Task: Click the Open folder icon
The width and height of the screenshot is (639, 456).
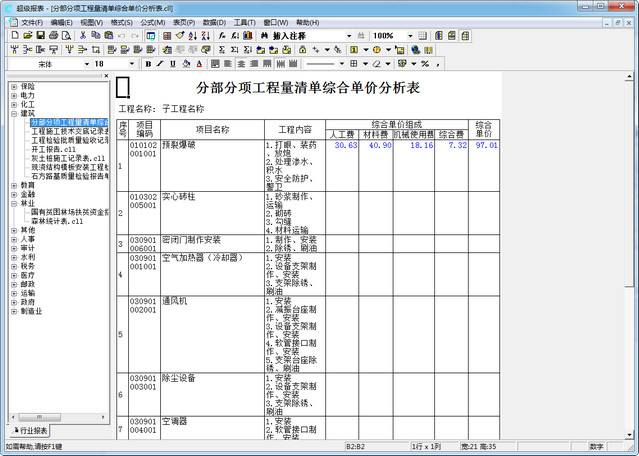Action: 27,35
